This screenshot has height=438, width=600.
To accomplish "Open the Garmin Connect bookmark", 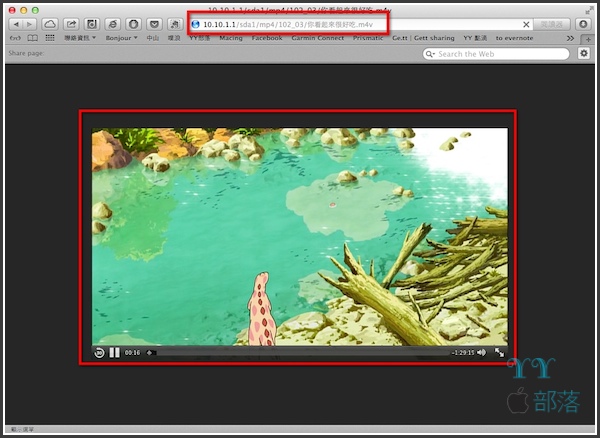I will click(x=318, y=38).
